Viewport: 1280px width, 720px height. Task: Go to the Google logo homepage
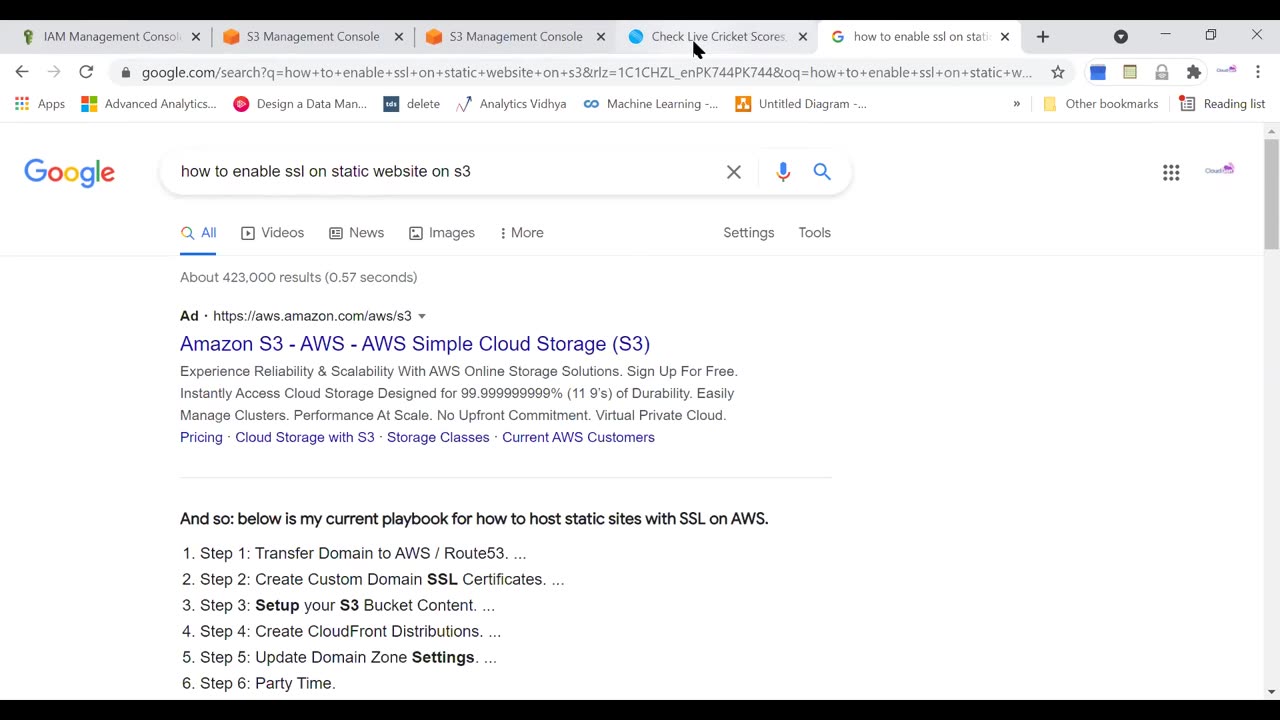tap(70, 173)
